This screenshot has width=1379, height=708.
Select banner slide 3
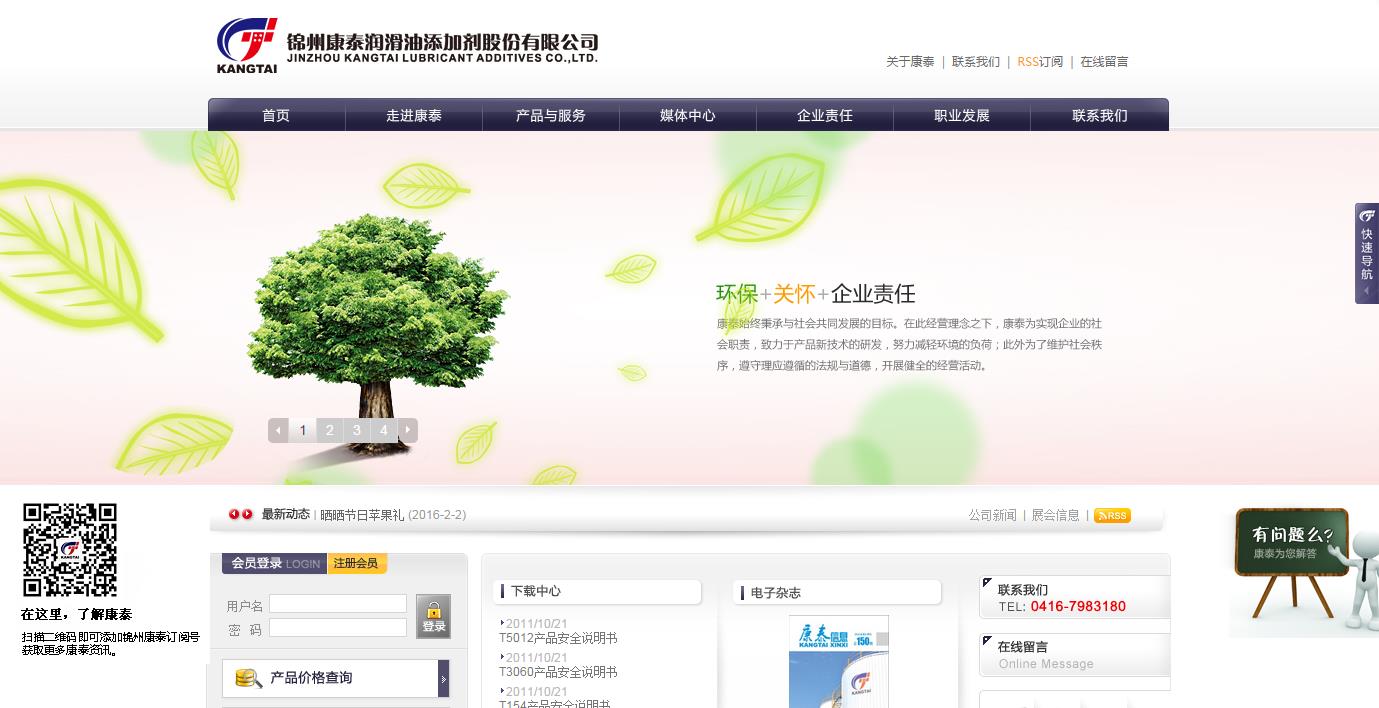357,430
